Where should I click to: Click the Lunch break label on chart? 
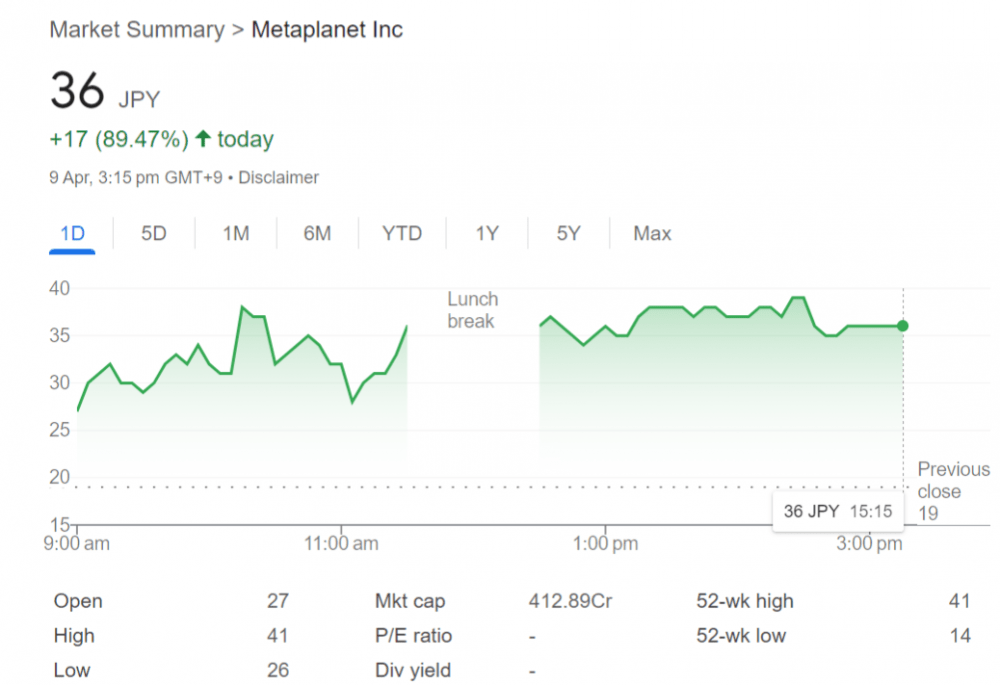473,310
